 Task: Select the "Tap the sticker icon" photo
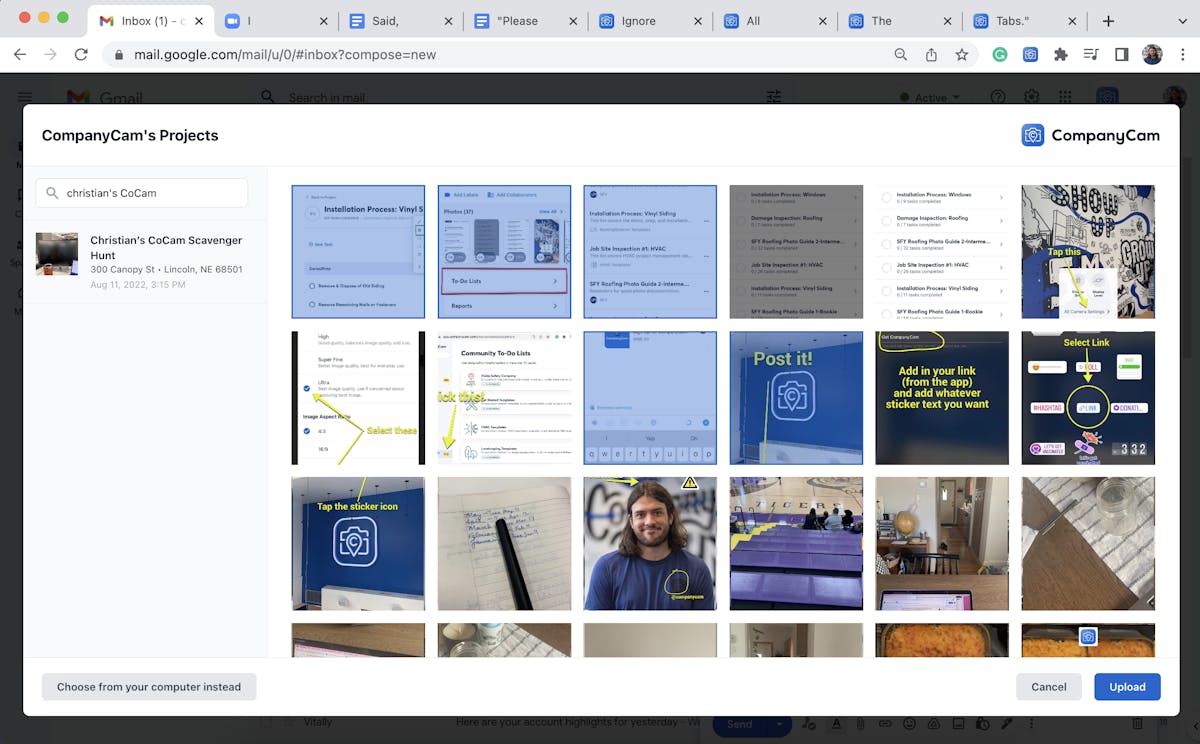click(358, 543)
